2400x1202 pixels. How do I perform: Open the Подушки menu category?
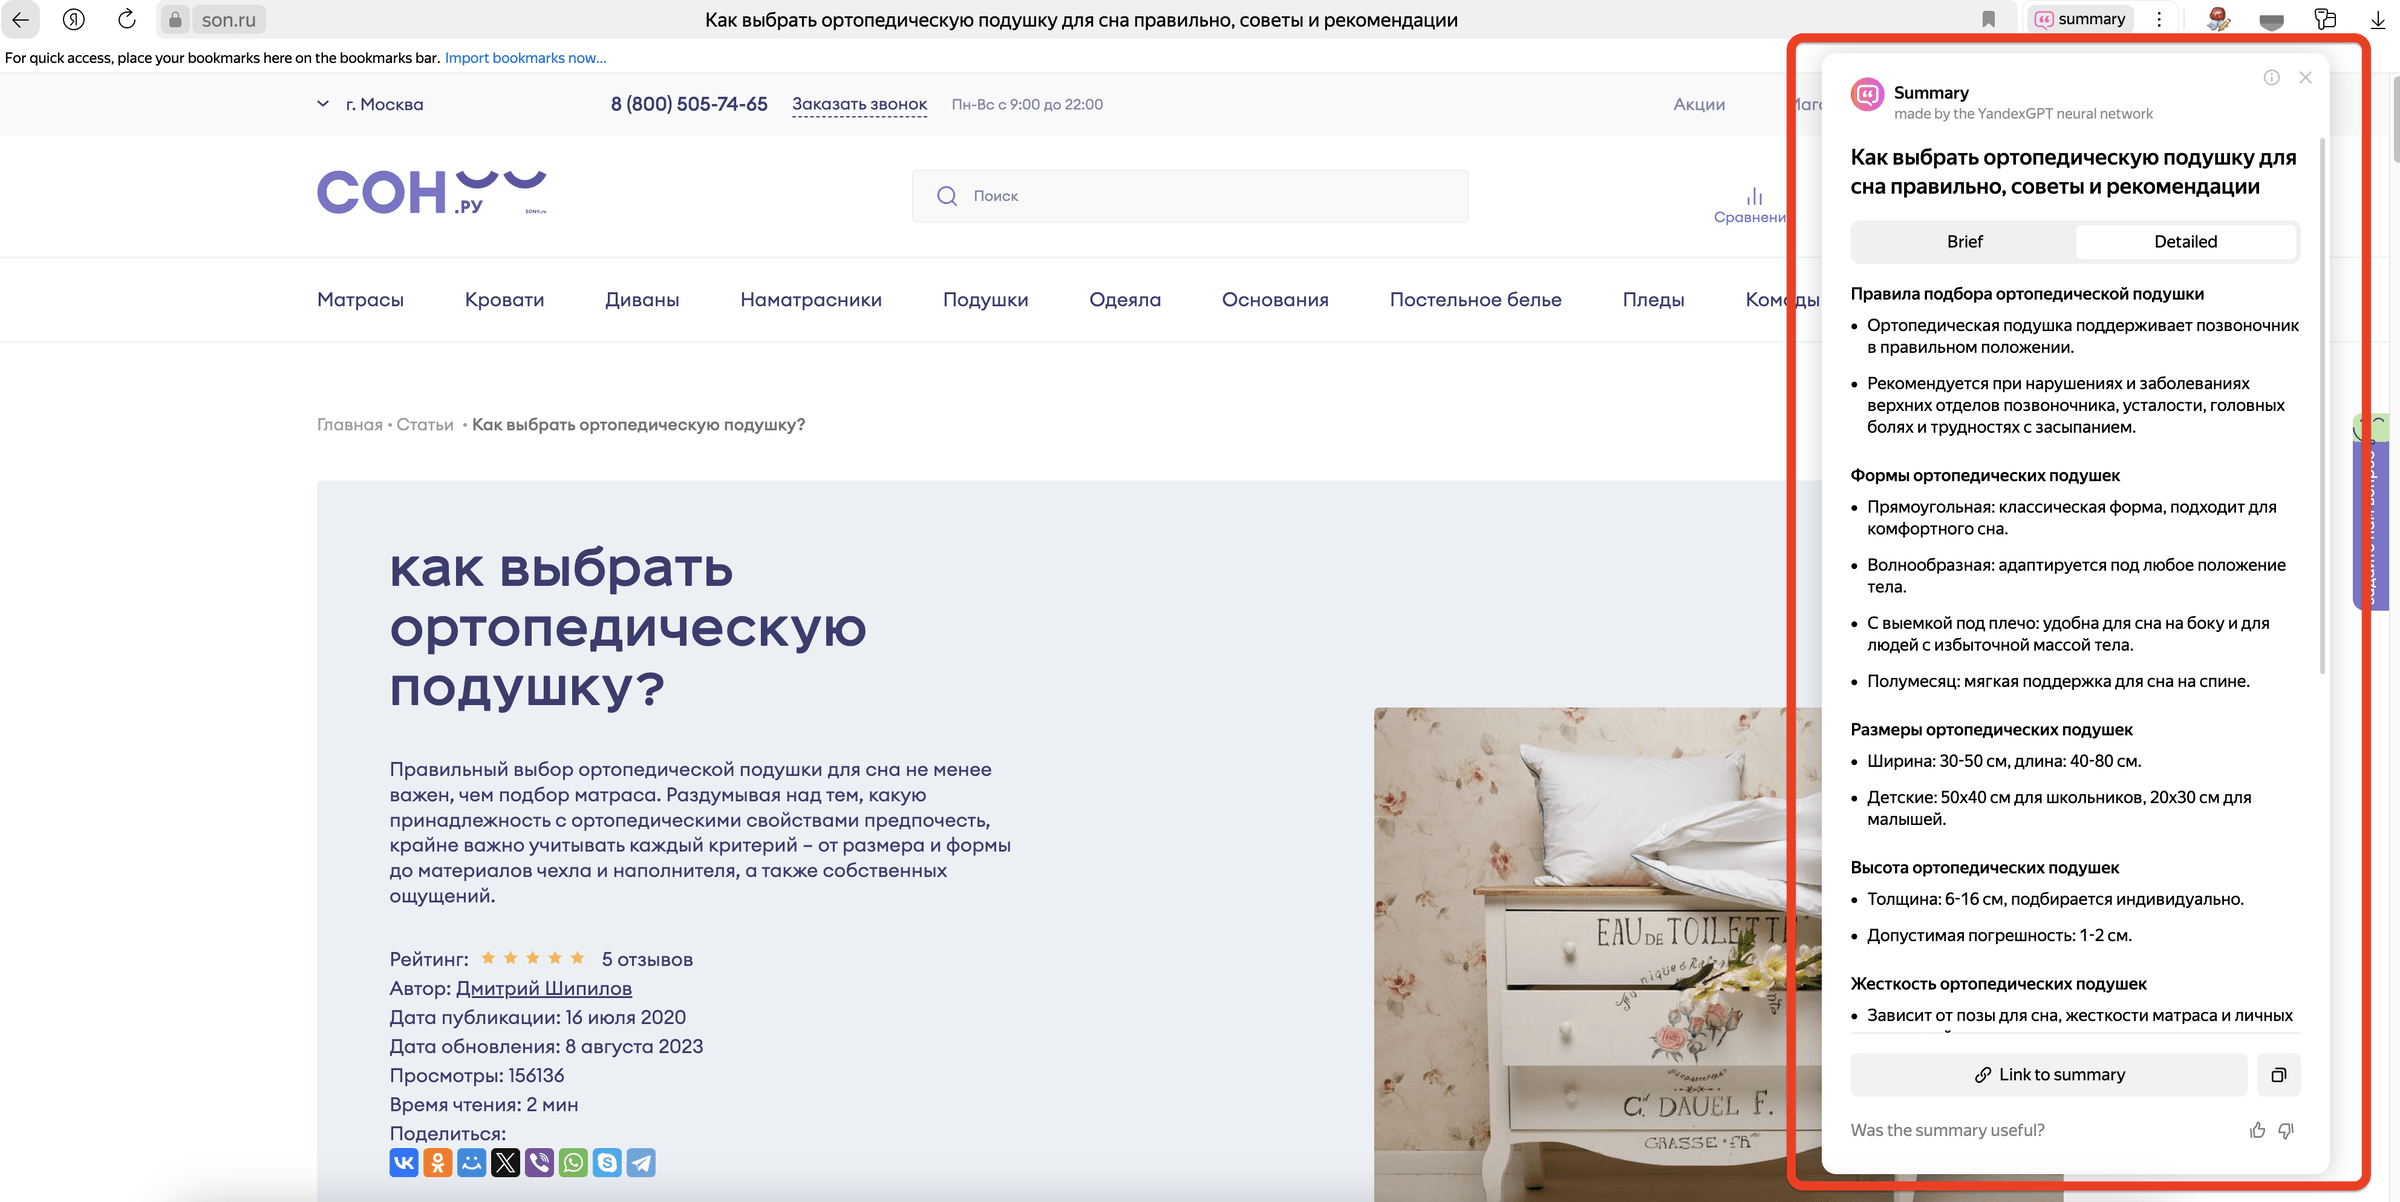(x=985, y=300)
